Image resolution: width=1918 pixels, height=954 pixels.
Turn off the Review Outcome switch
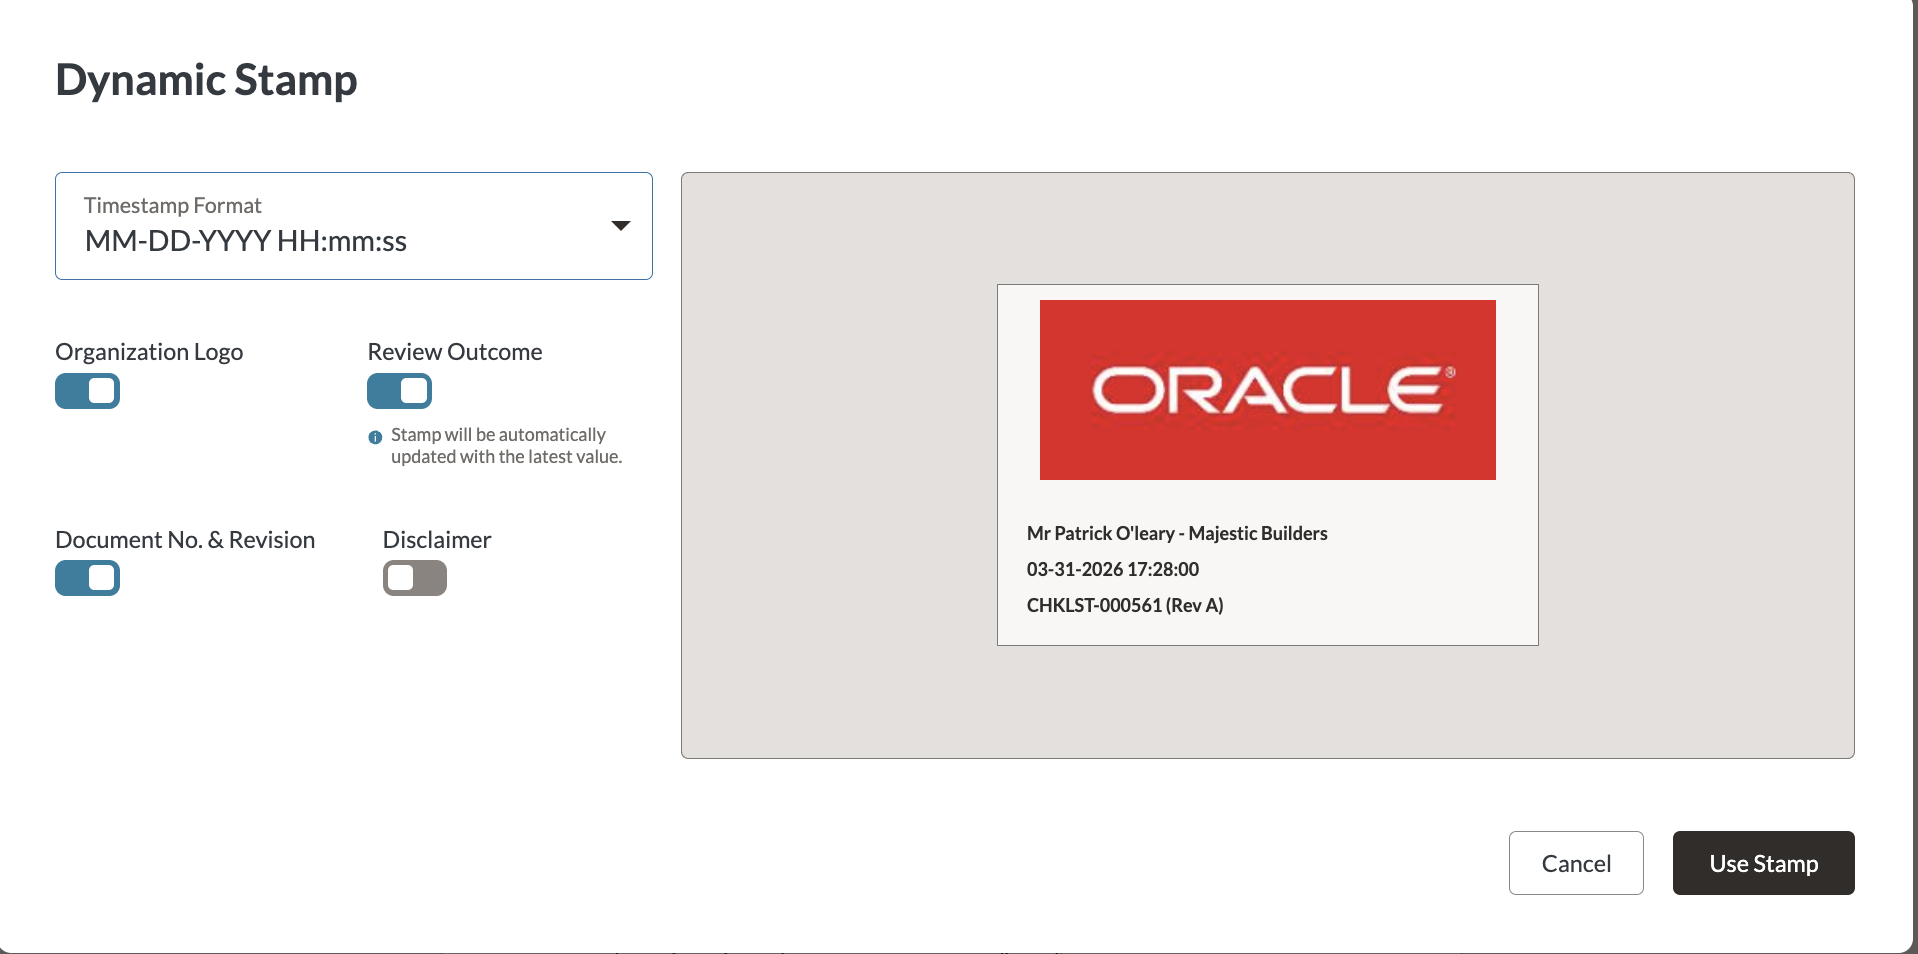(x=399, y=391)
